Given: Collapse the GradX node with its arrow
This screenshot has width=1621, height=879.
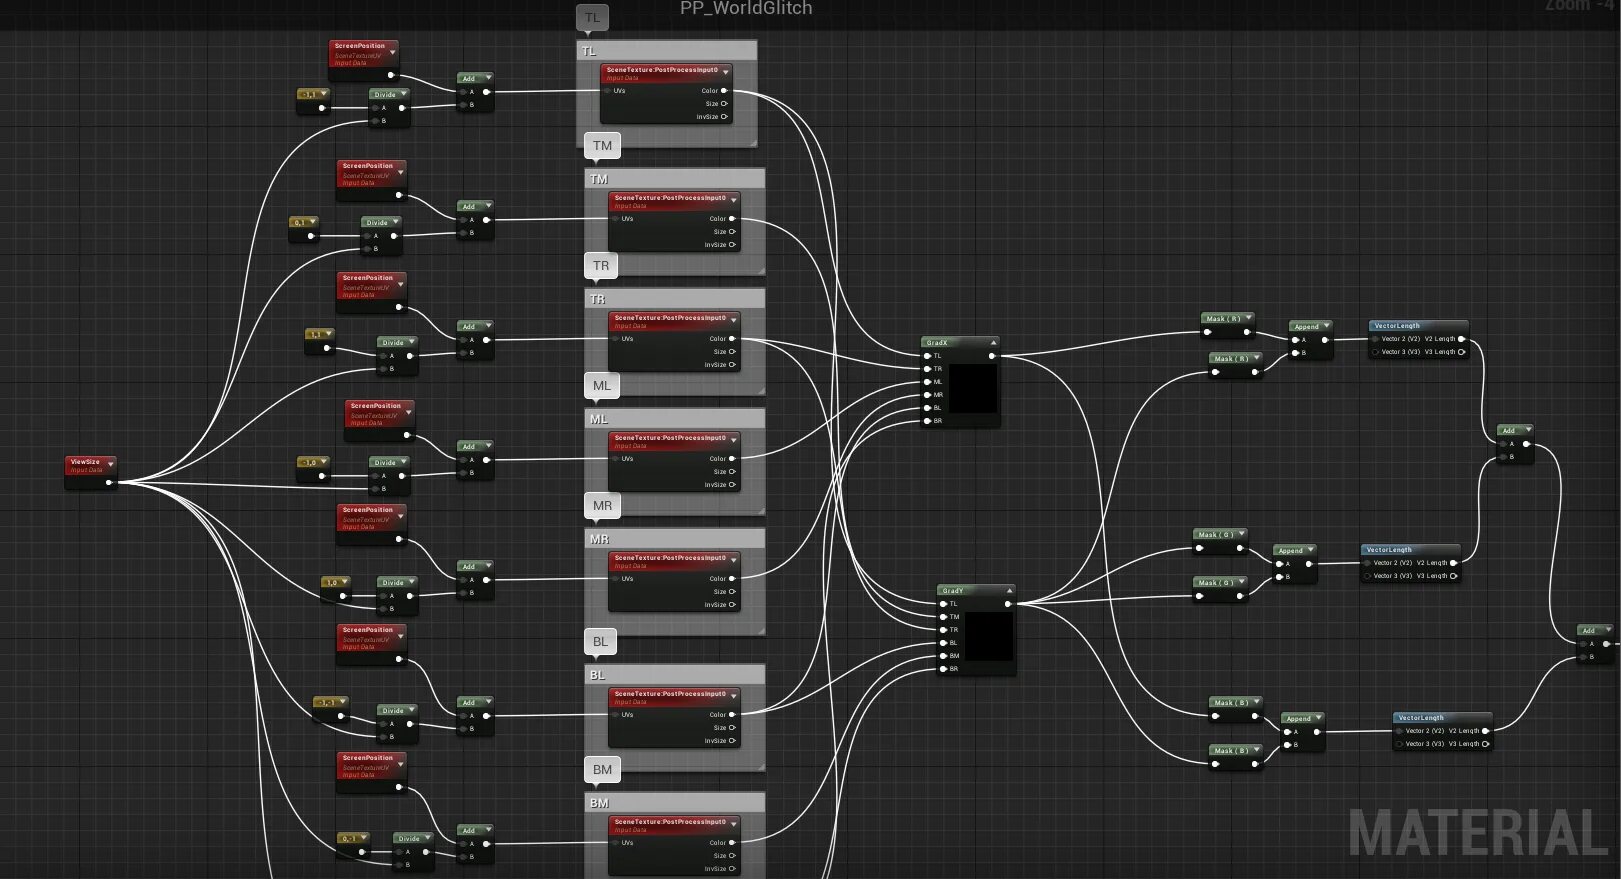Looking at the screenshot, I should click(993, 342).
